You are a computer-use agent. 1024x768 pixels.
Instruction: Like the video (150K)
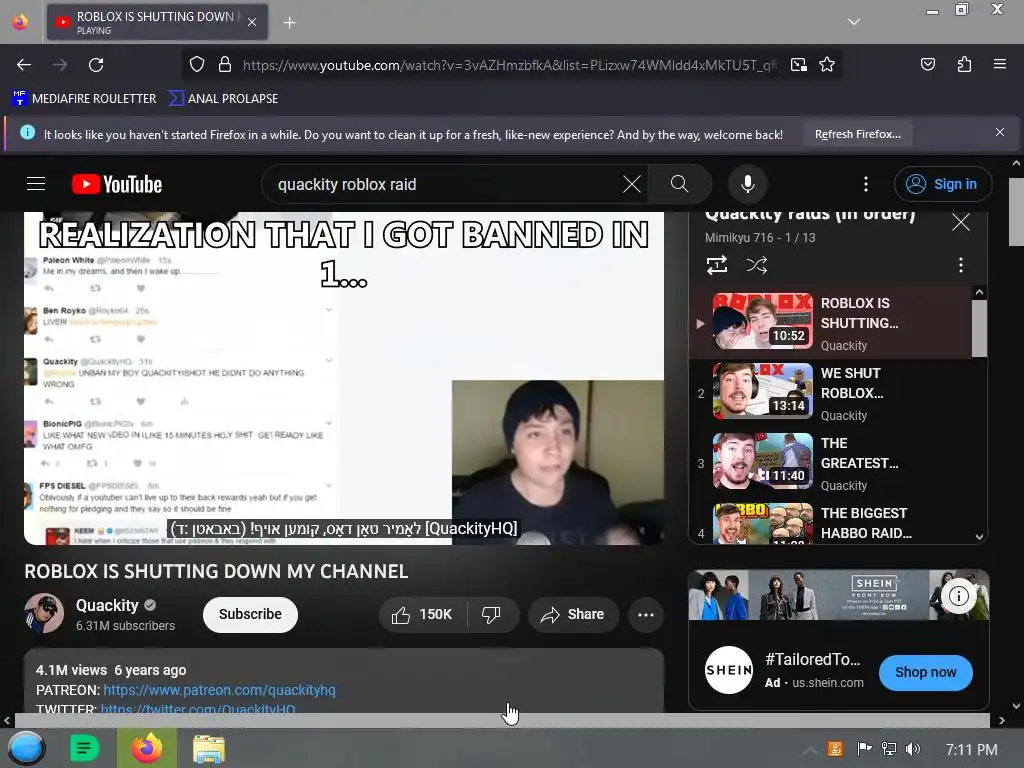422,615
